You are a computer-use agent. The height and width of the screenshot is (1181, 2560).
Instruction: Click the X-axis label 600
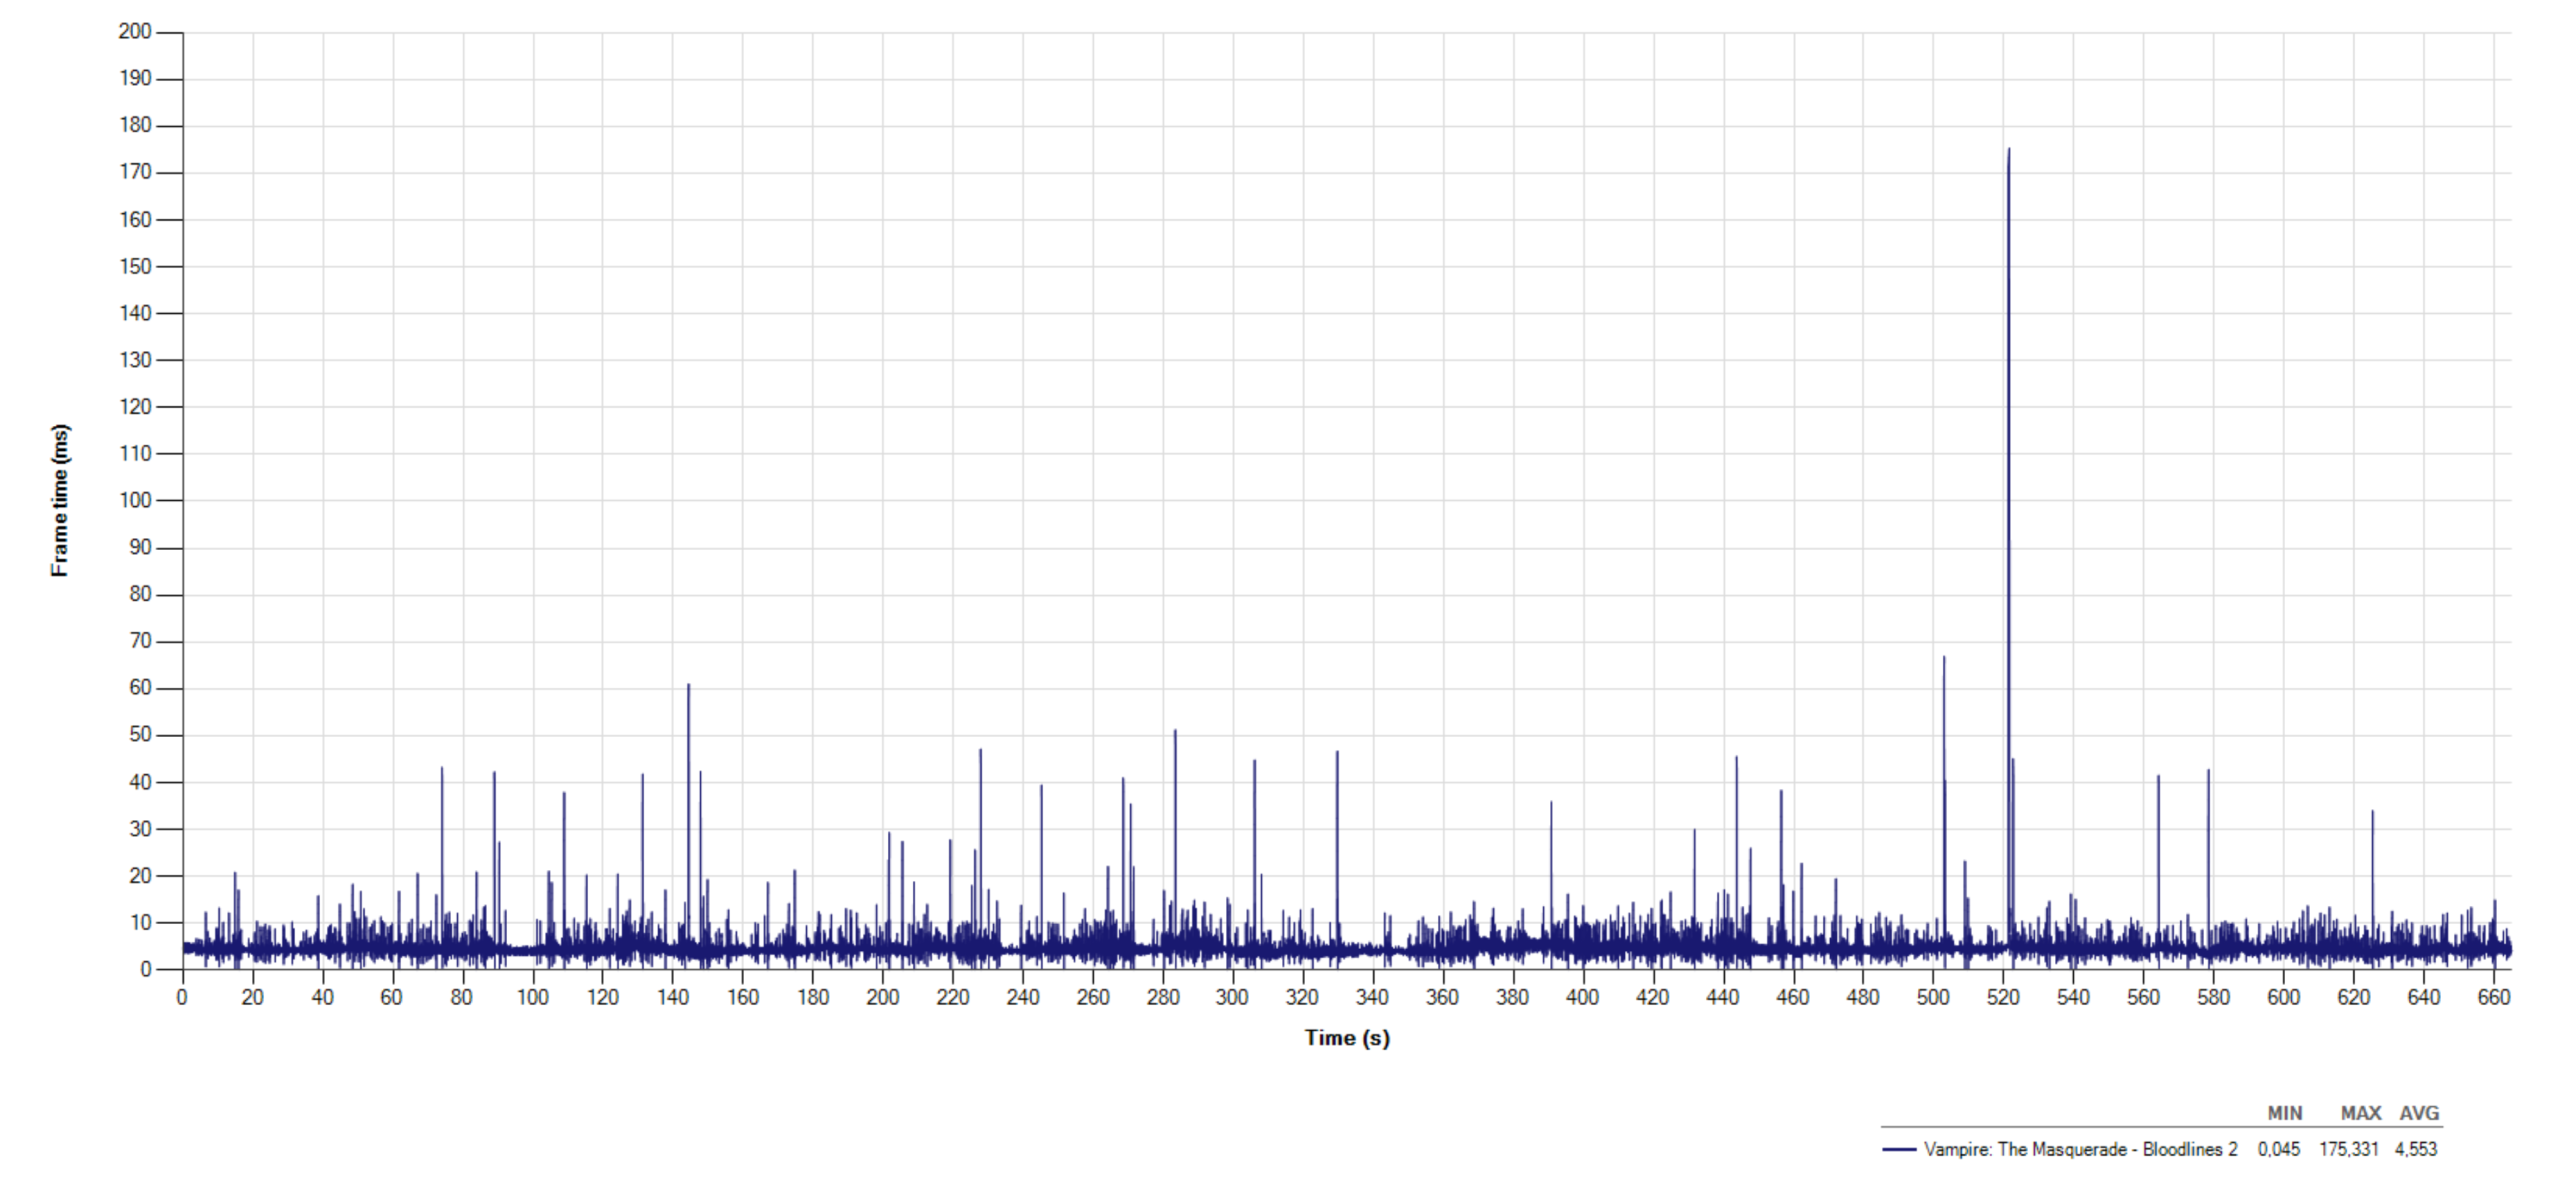click(2283, 997)
